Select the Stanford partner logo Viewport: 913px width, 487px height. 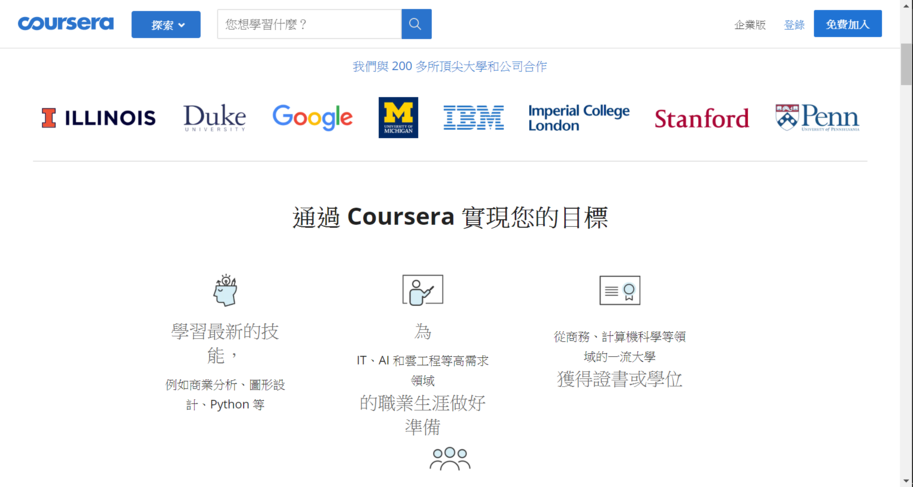click(702, 119)
